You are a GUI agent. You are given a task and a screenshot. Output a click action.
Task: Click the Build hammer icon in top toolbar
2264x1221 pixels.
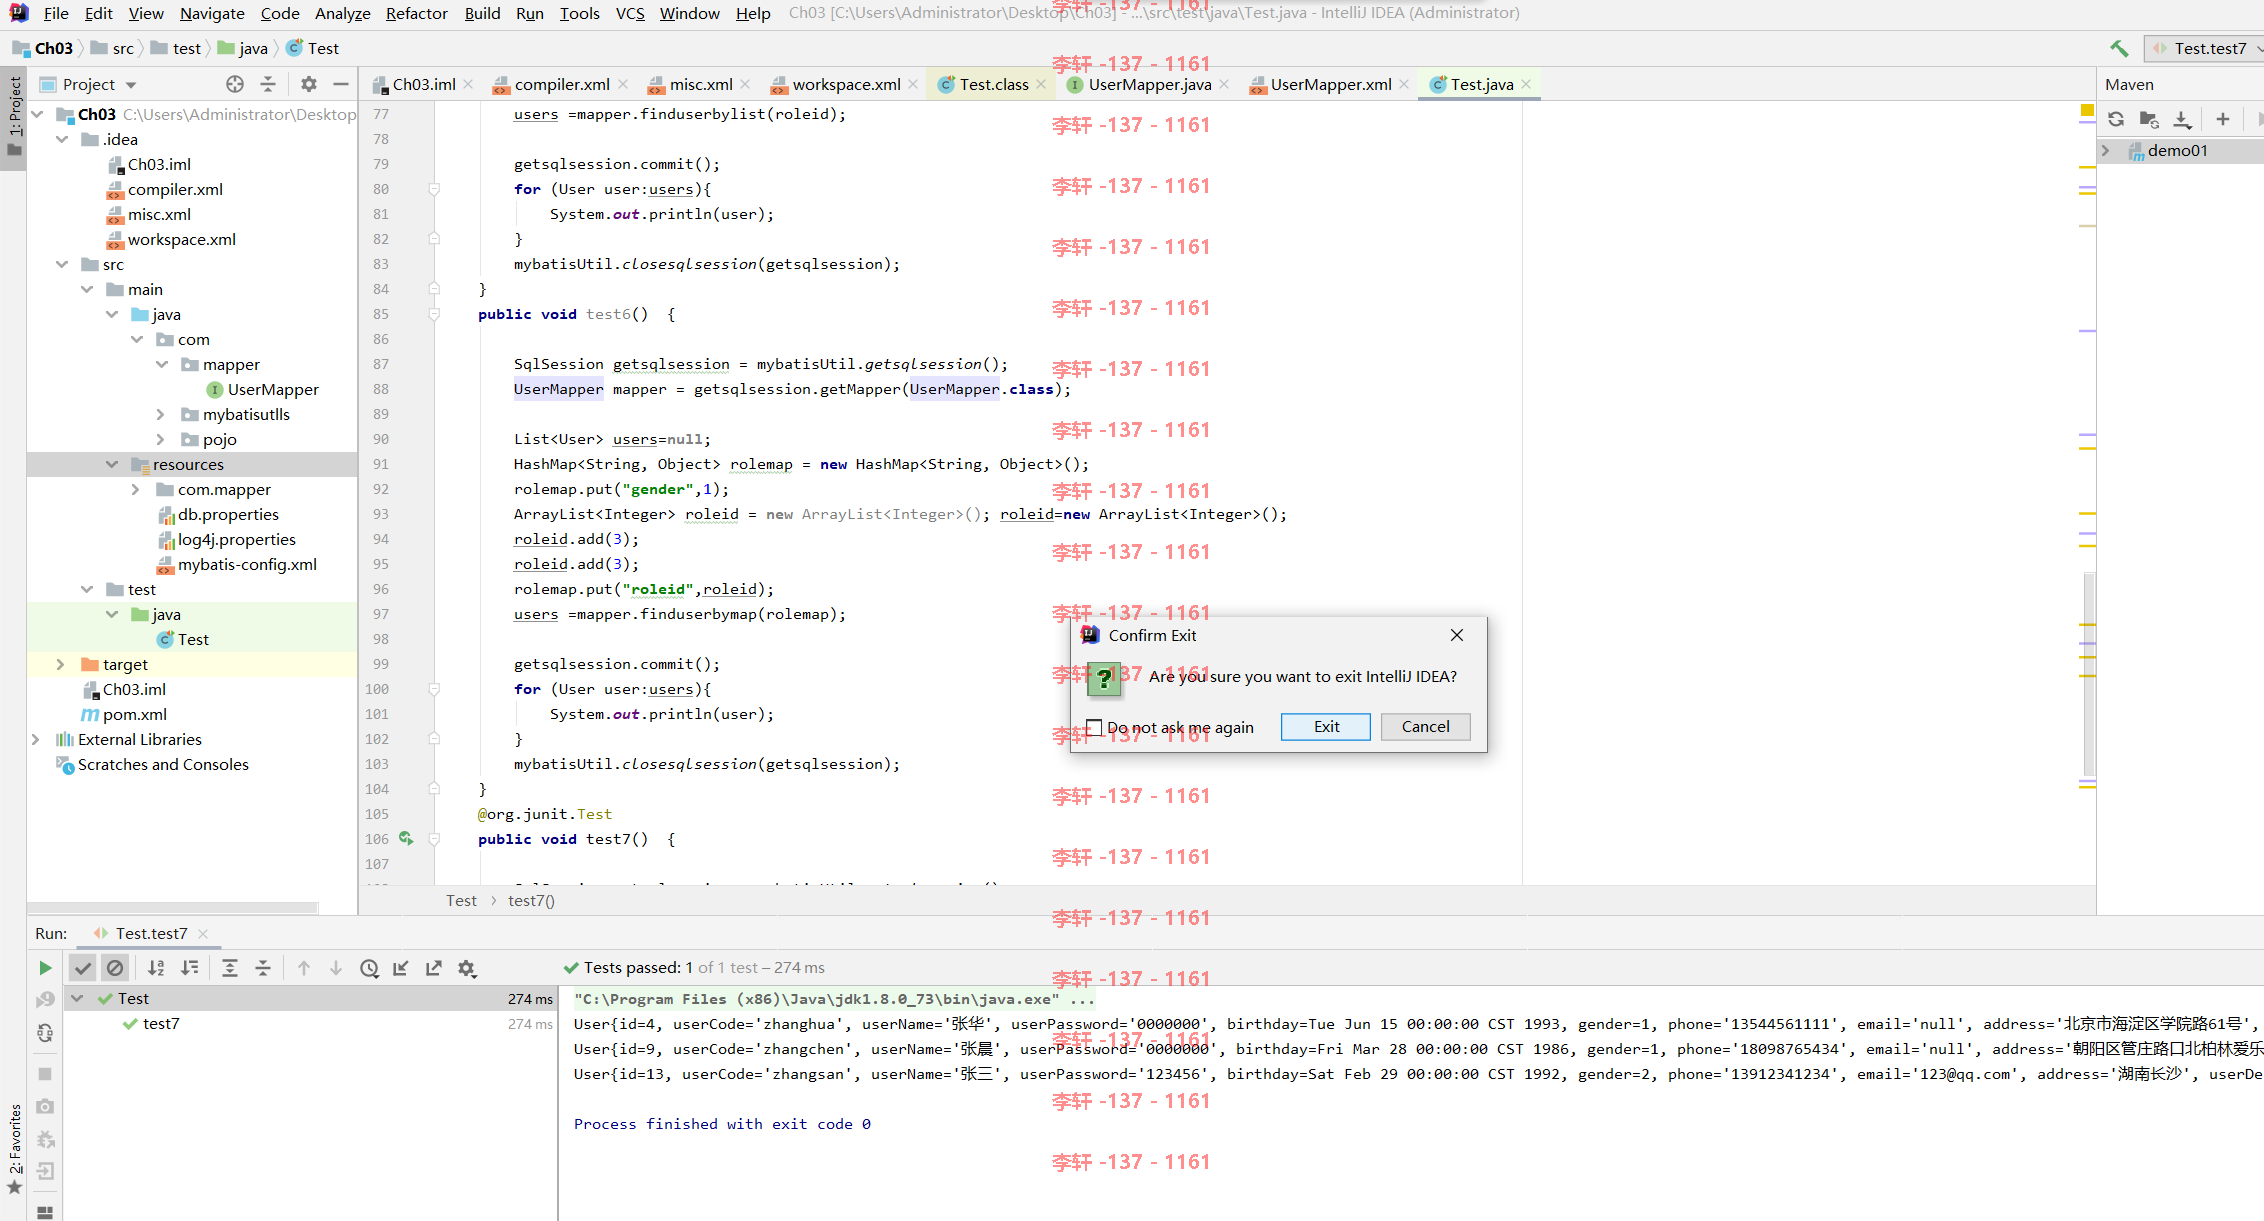click(2119, 48)
